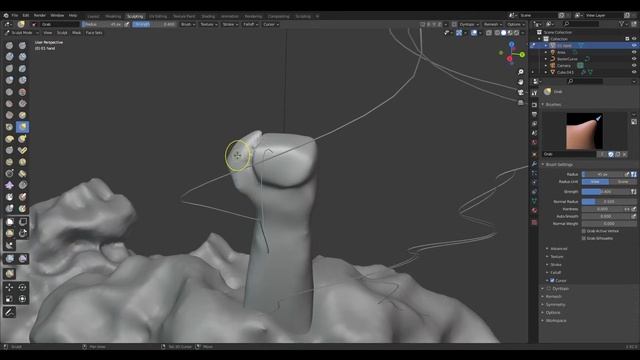Pick the Crease brush

(x=9, y=92)
